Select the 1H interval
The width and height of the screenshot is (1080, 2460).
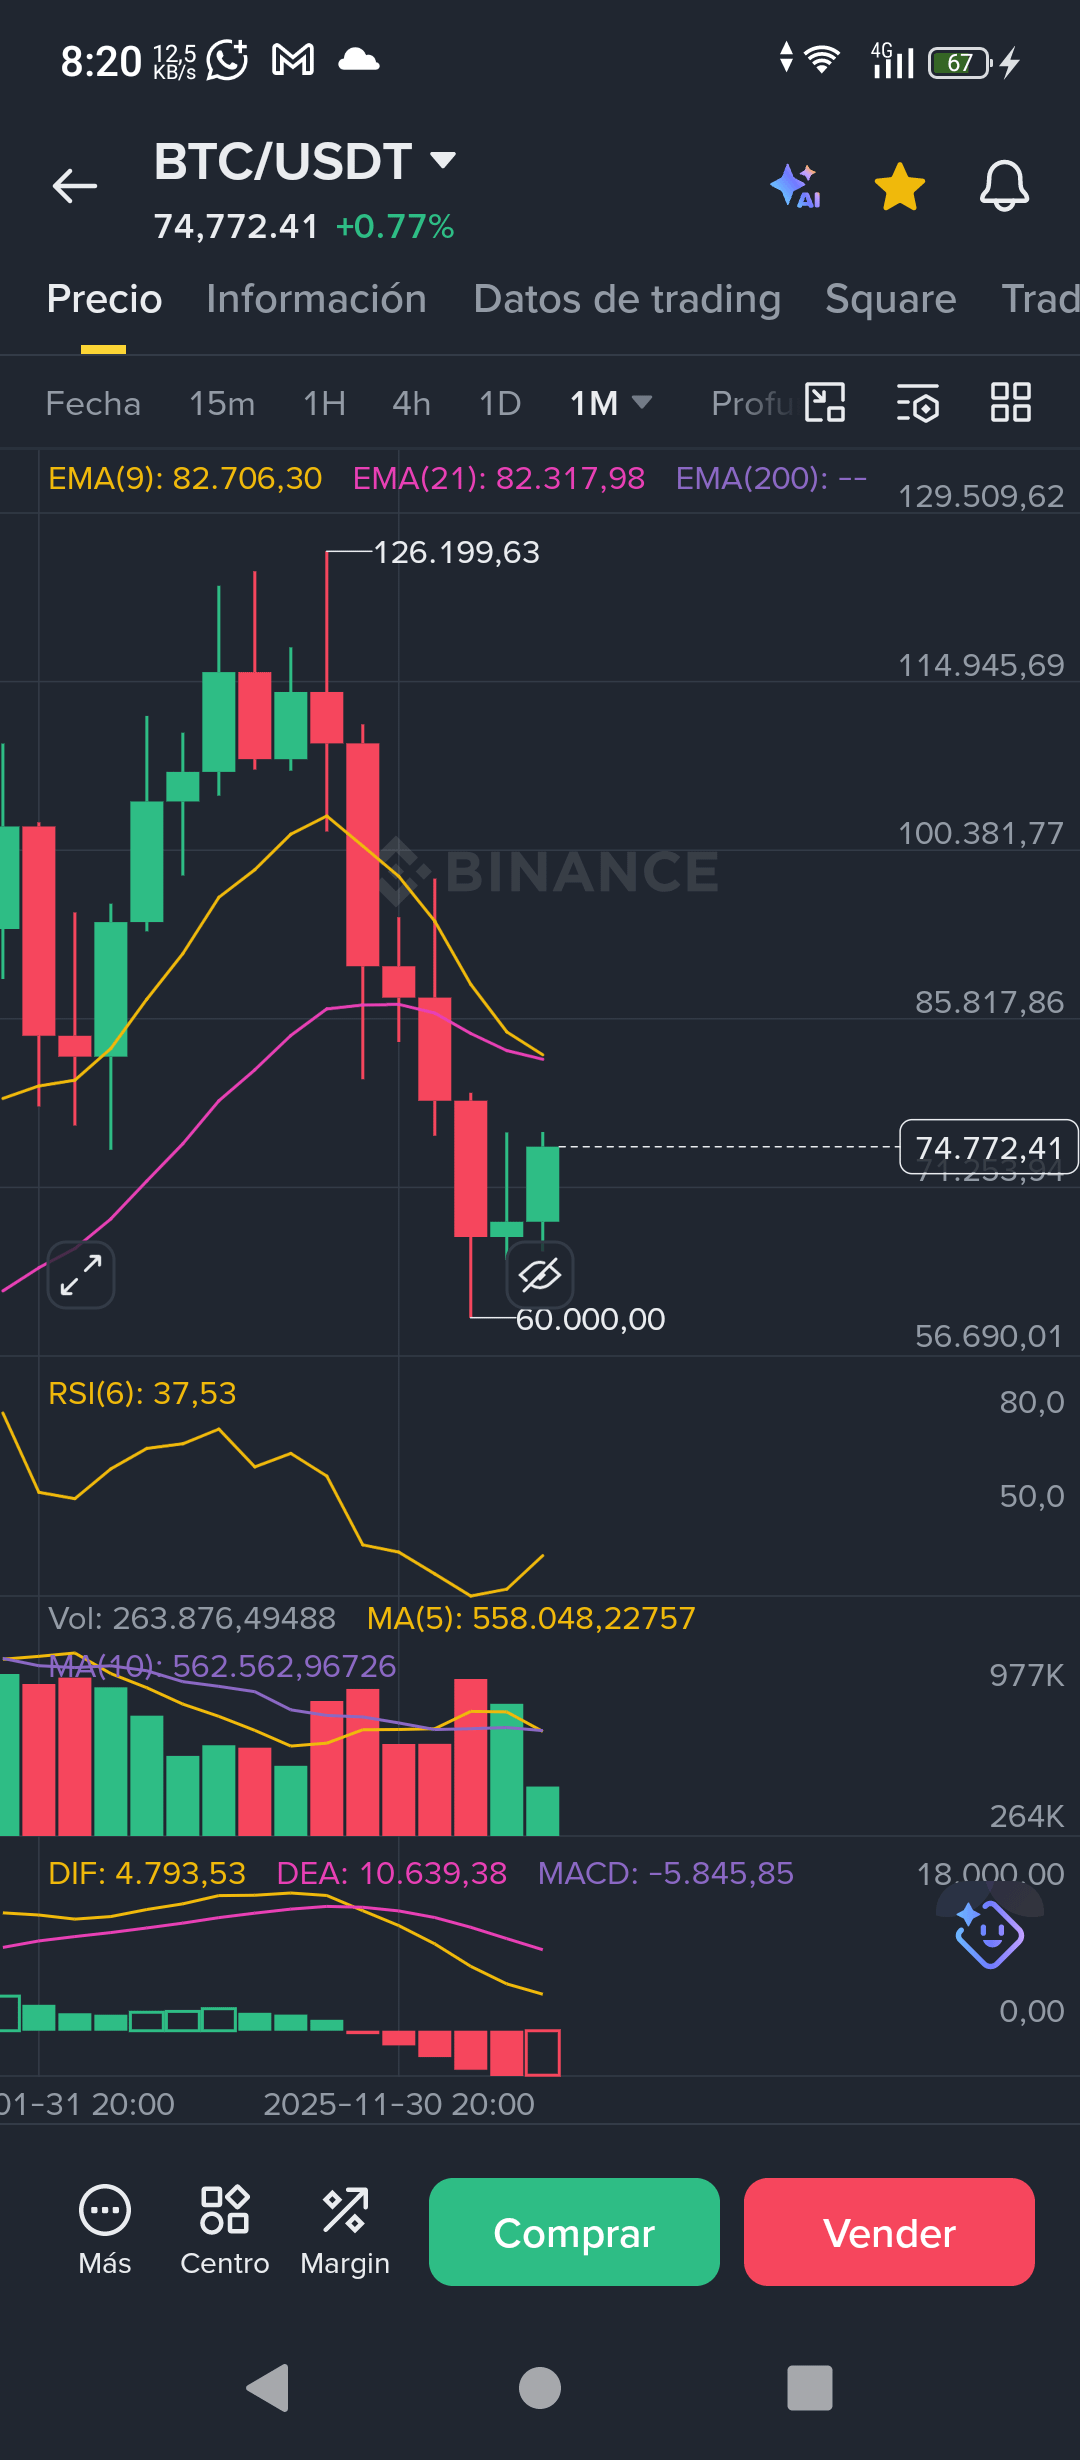tap(324, 404)
